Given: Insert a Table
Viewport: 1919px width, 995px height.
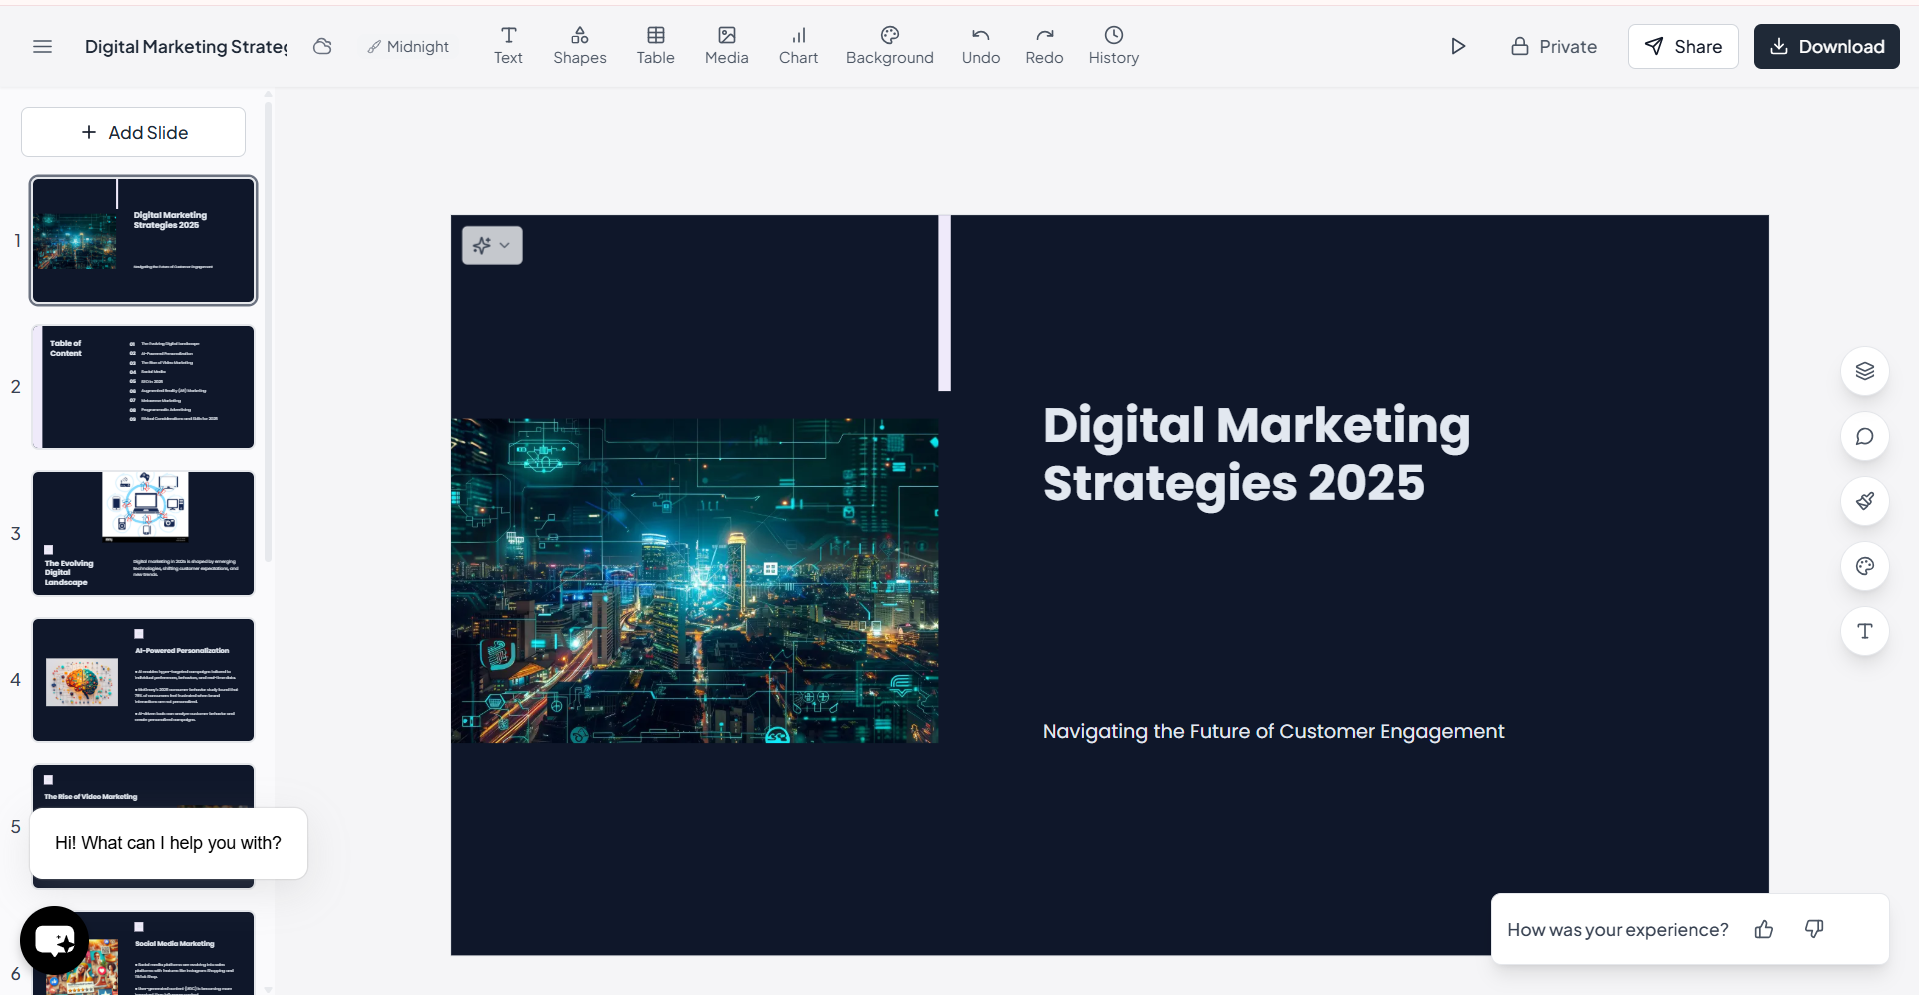Looking at the screenshot, I should coord(656,46).
